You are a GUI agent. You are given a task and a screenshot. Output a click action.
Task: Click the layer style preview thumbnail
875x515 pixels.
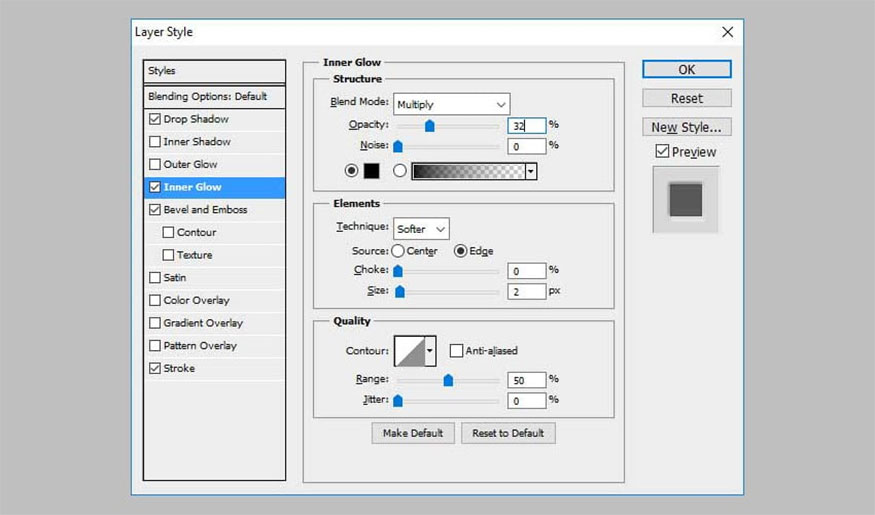(x=685, y=197)
